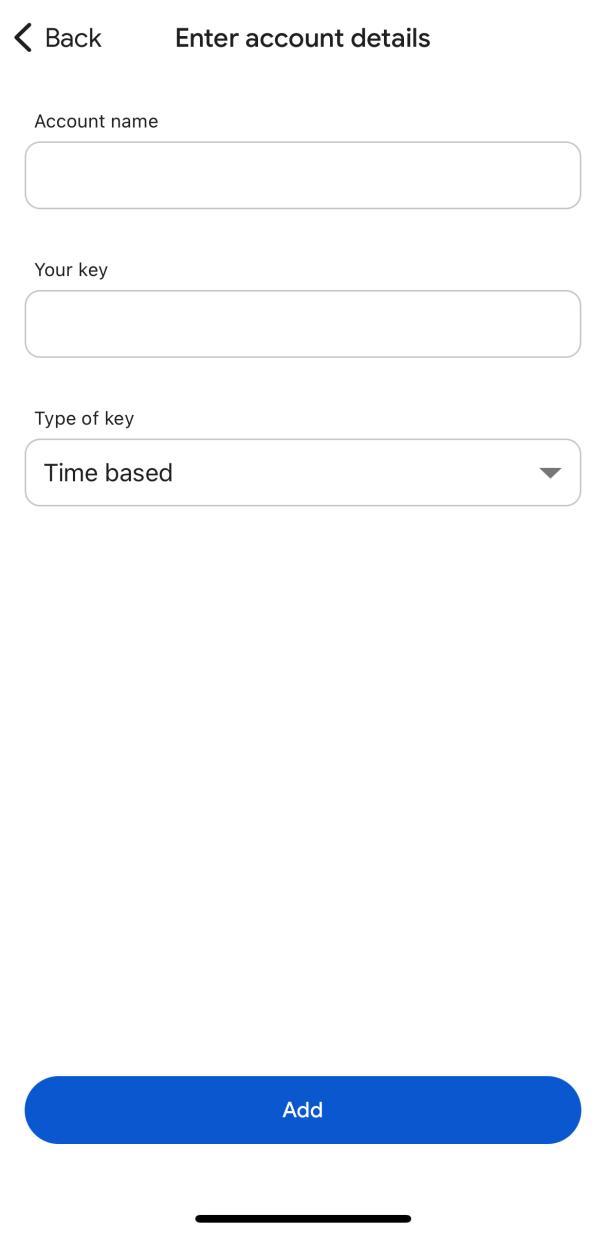Tap blank white area below the dropdown
This screenshot has height=1235, width=606.
tap(303, 780)
